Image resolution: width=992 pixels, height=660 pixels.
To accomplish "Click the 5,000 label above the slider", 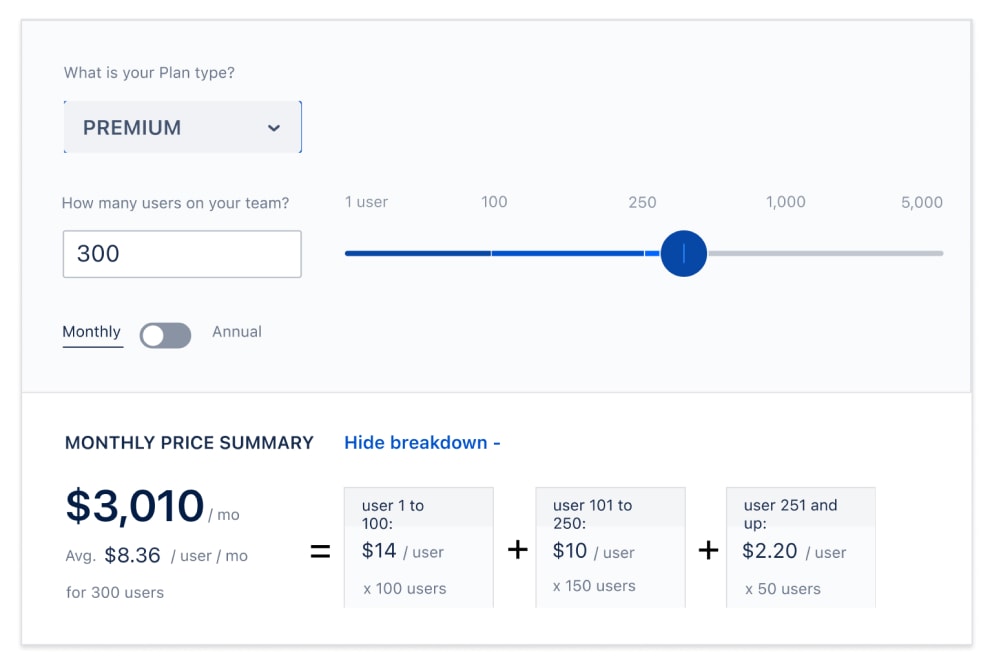I will pyautogui.click(x=921, y=202).
